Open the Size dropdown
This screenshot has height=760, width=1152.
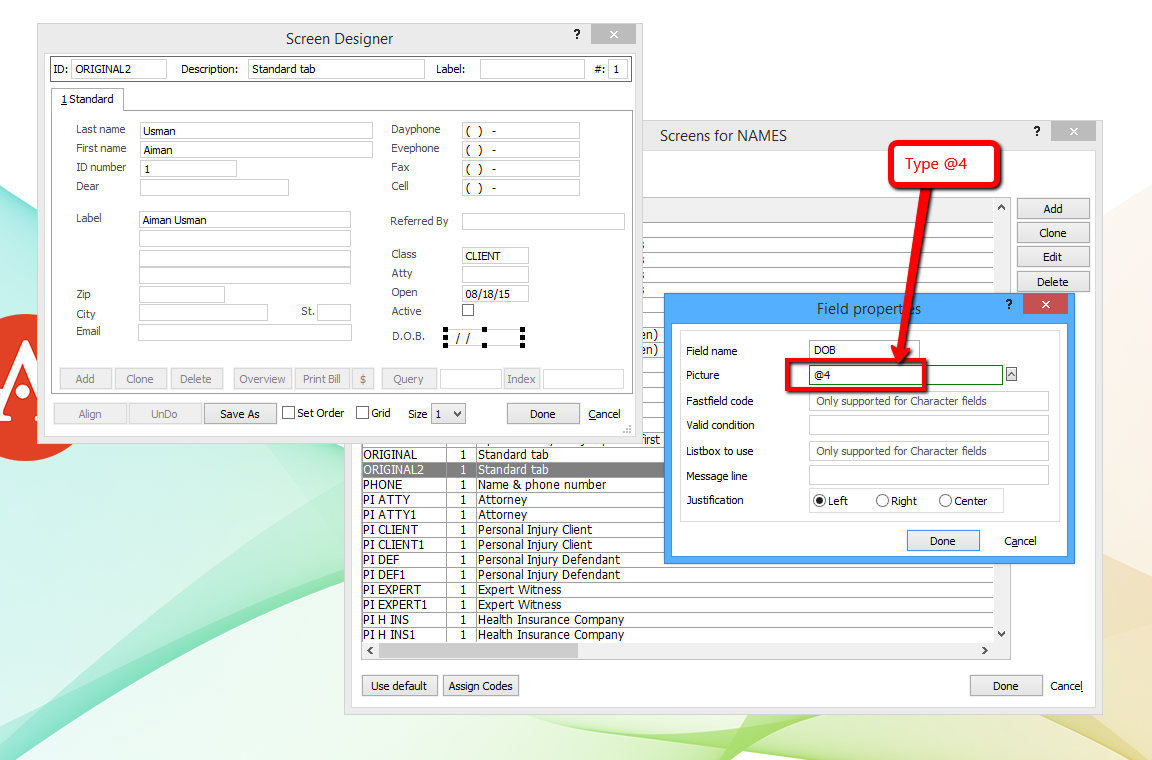[x=448, y=414]
